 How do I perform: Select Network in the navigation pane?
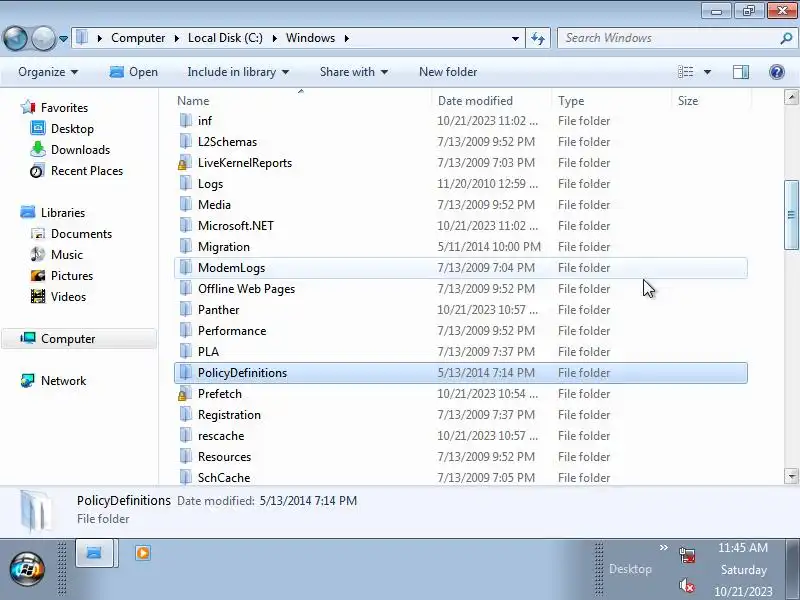pos(63,381)
